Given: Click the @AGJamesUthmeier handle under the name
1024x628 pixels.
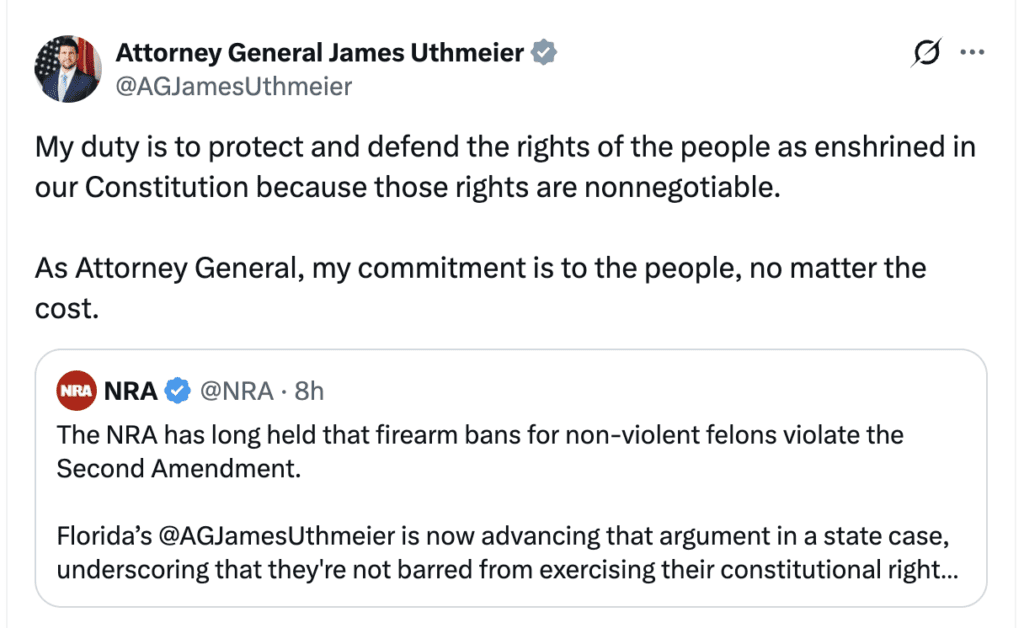Looking at the screenshot, I should click(x=234, y=87).
